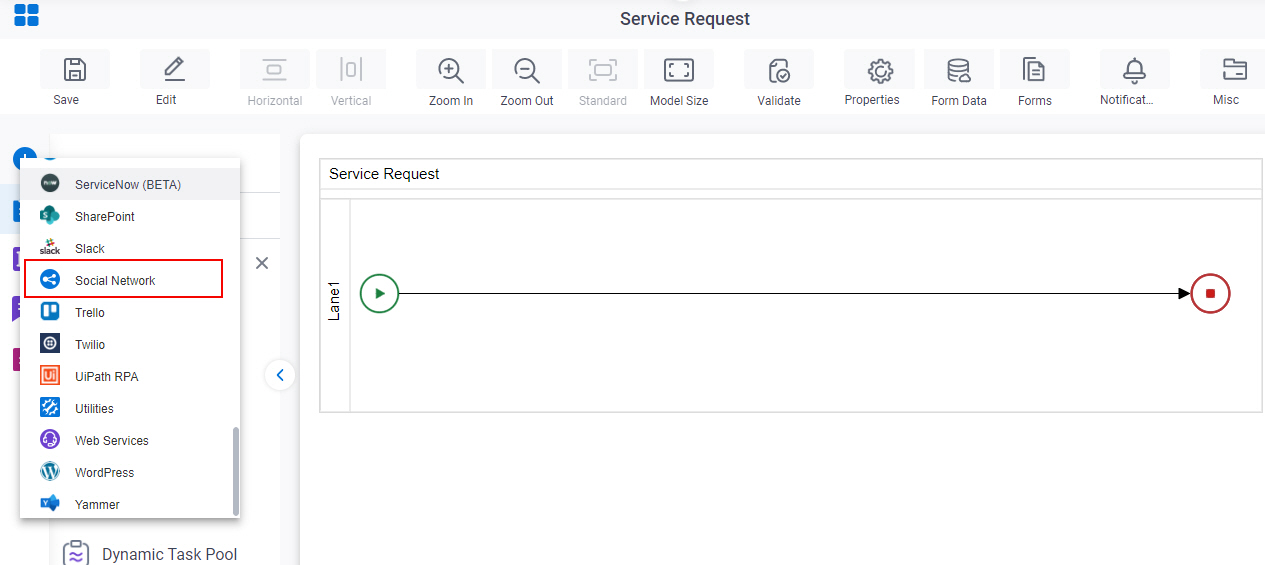This screenshot has width=1265, height=565.
Task: Open the Misc folder icon
Action: 1234,70
